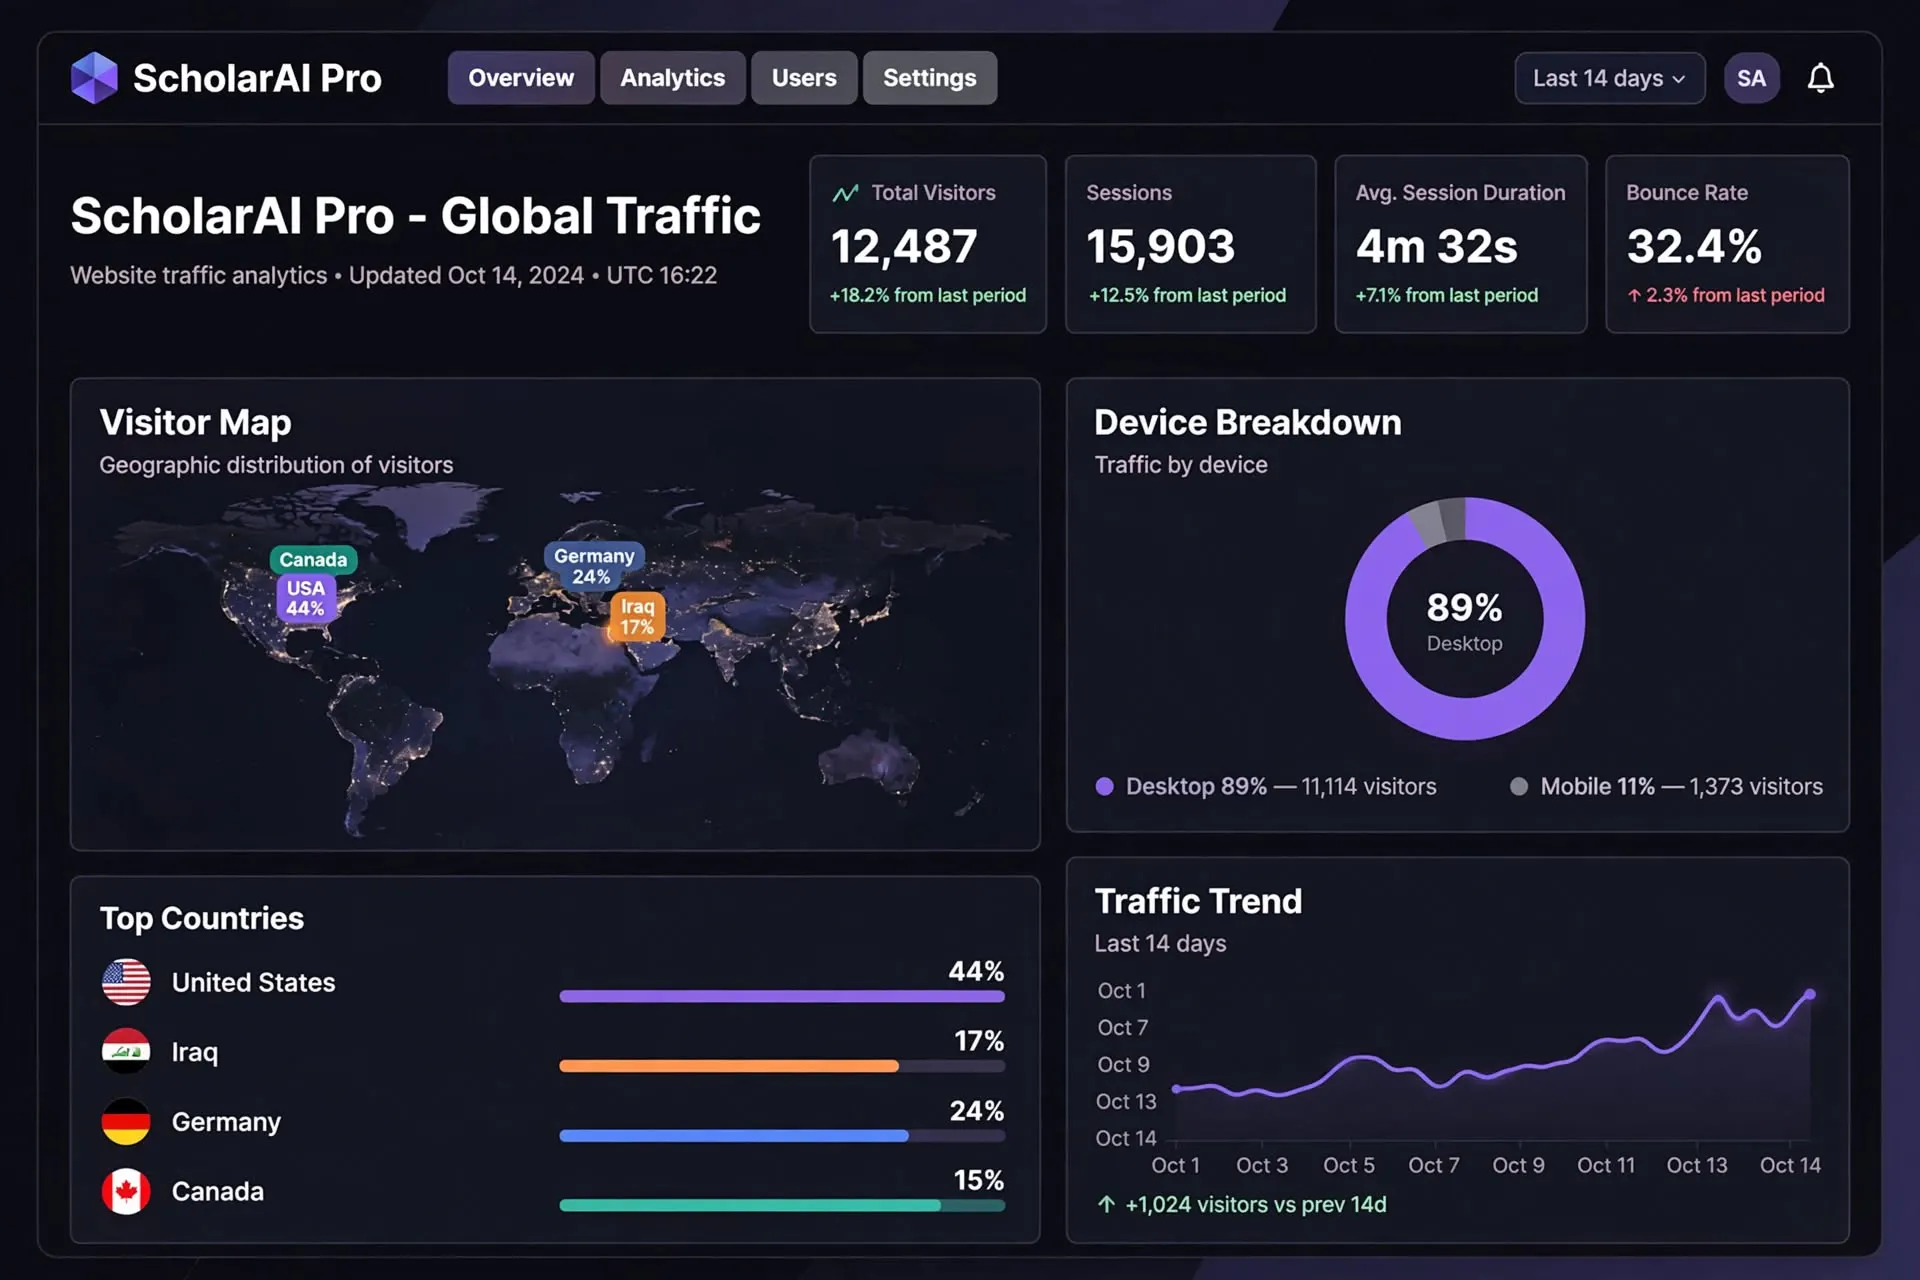The height and width of the screenshot is (1280, 1920).
Task: Click the +18.2% from last period text
Action: 928,295
